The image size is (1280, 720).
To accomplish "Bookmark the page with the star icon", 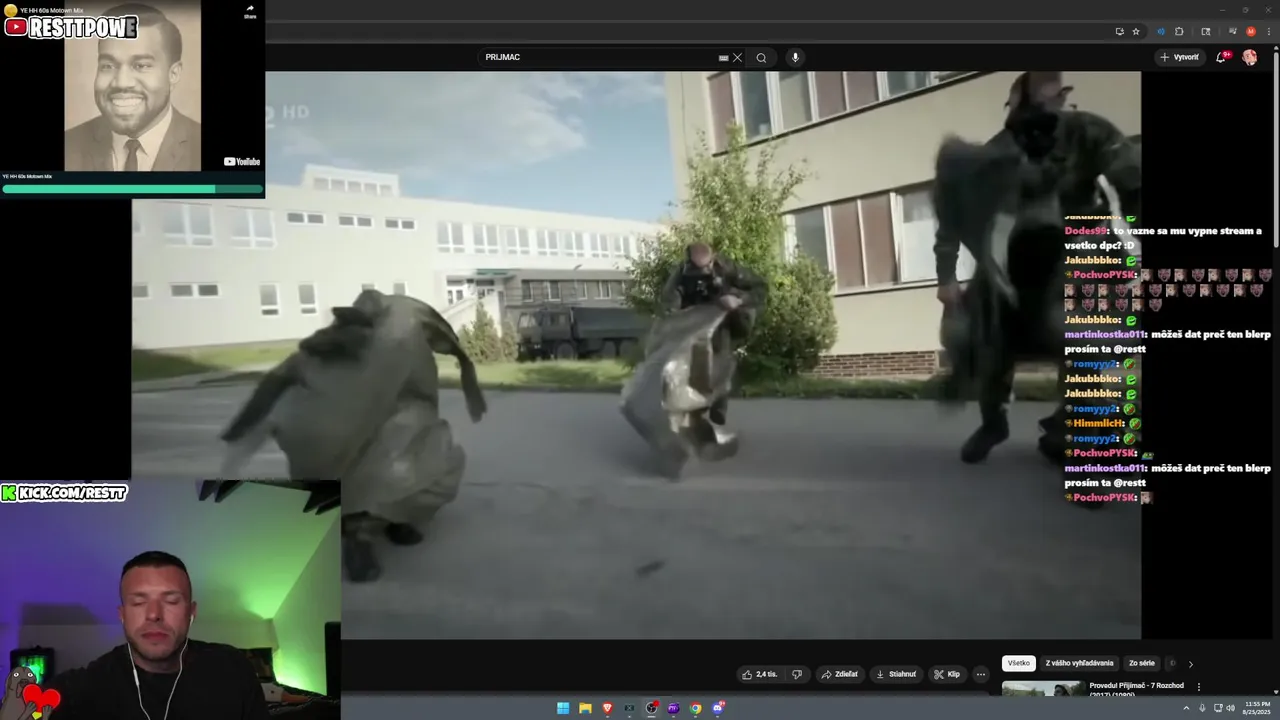I will point(1136,31).
